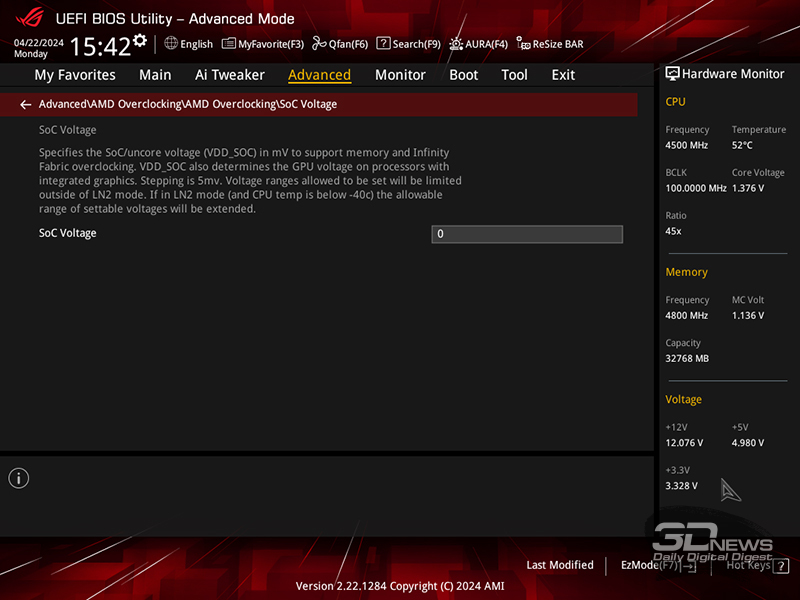Click memory frequency value 4800 MHz
Image resolution: width=800 pixels, height=600 pixels.
[x=687, y=316]
